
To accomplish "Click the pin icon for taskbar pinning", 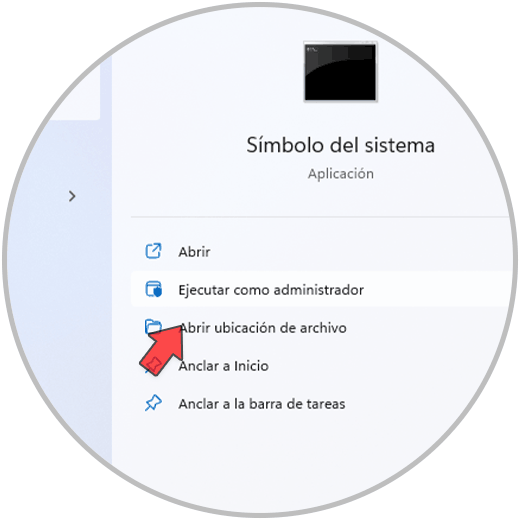I will click(153, 403).
